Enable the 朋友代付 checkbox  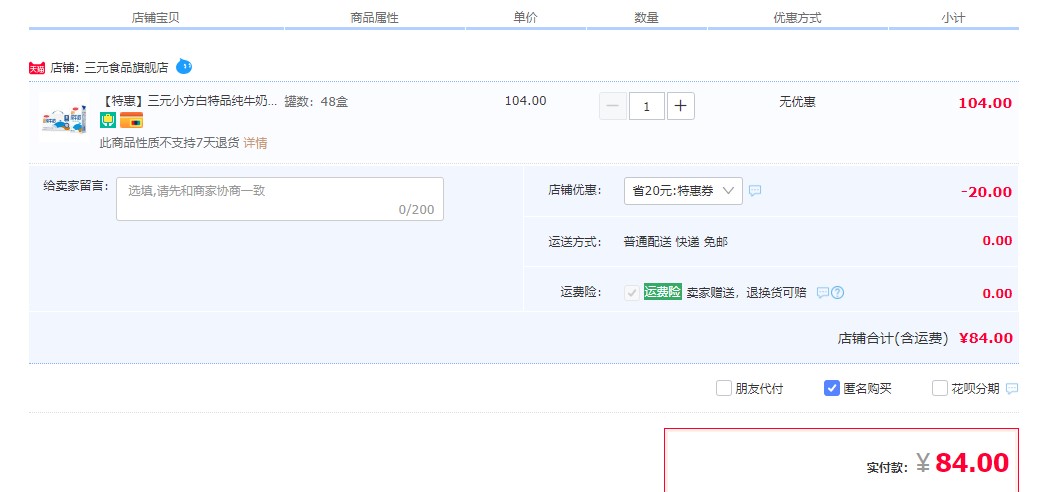tap(723, 388)
